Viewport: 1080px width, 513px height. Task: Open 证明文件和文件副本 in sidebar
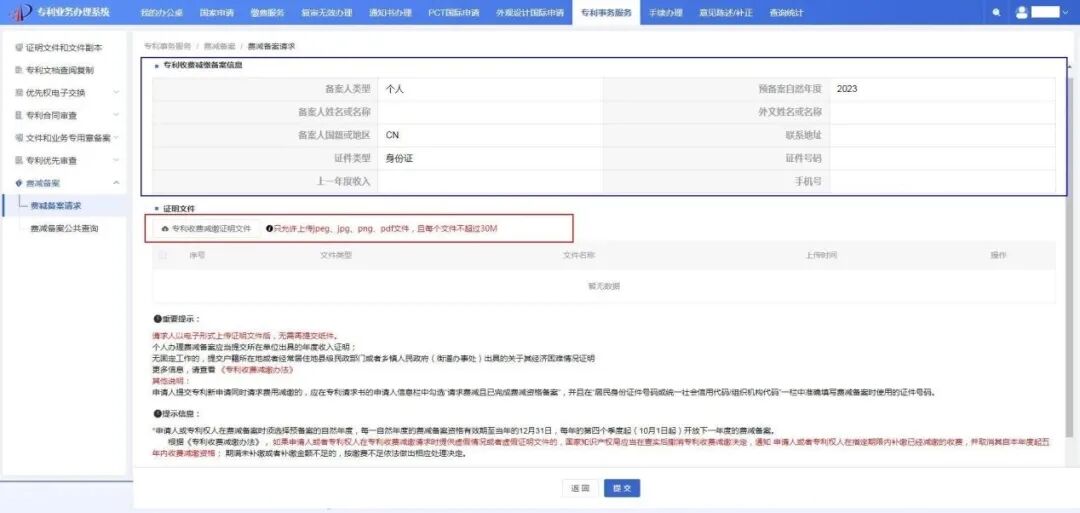point(64,48)
